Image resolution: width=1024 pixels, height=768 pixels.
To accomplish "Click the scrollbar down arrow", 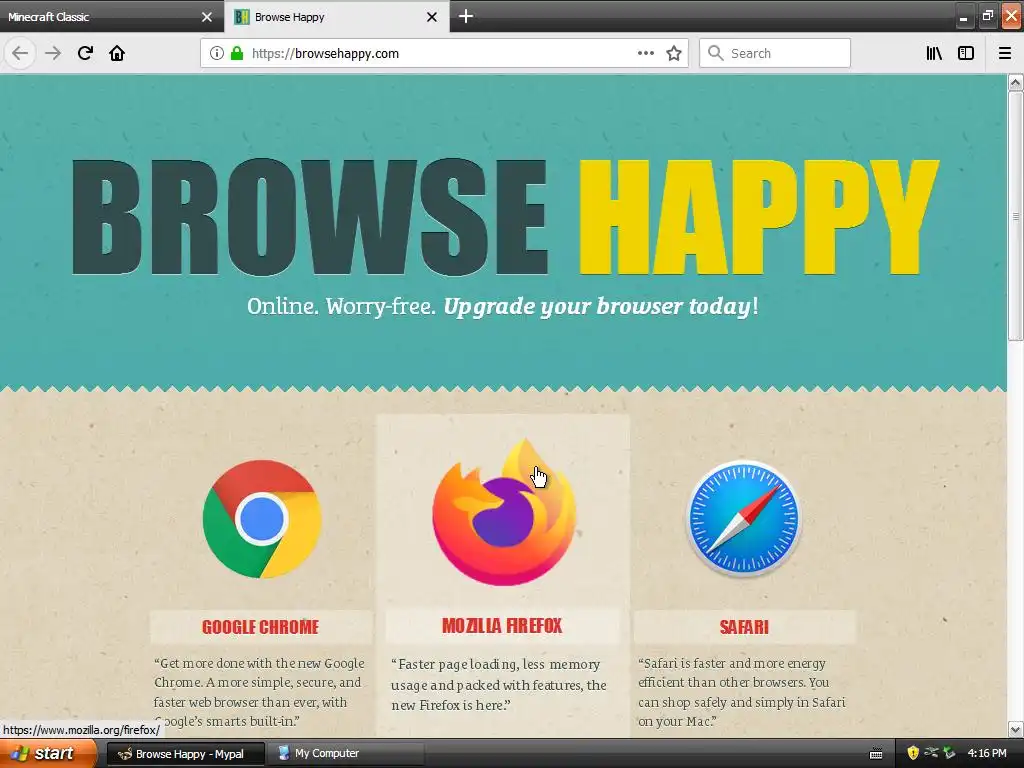I will 1015,729.
